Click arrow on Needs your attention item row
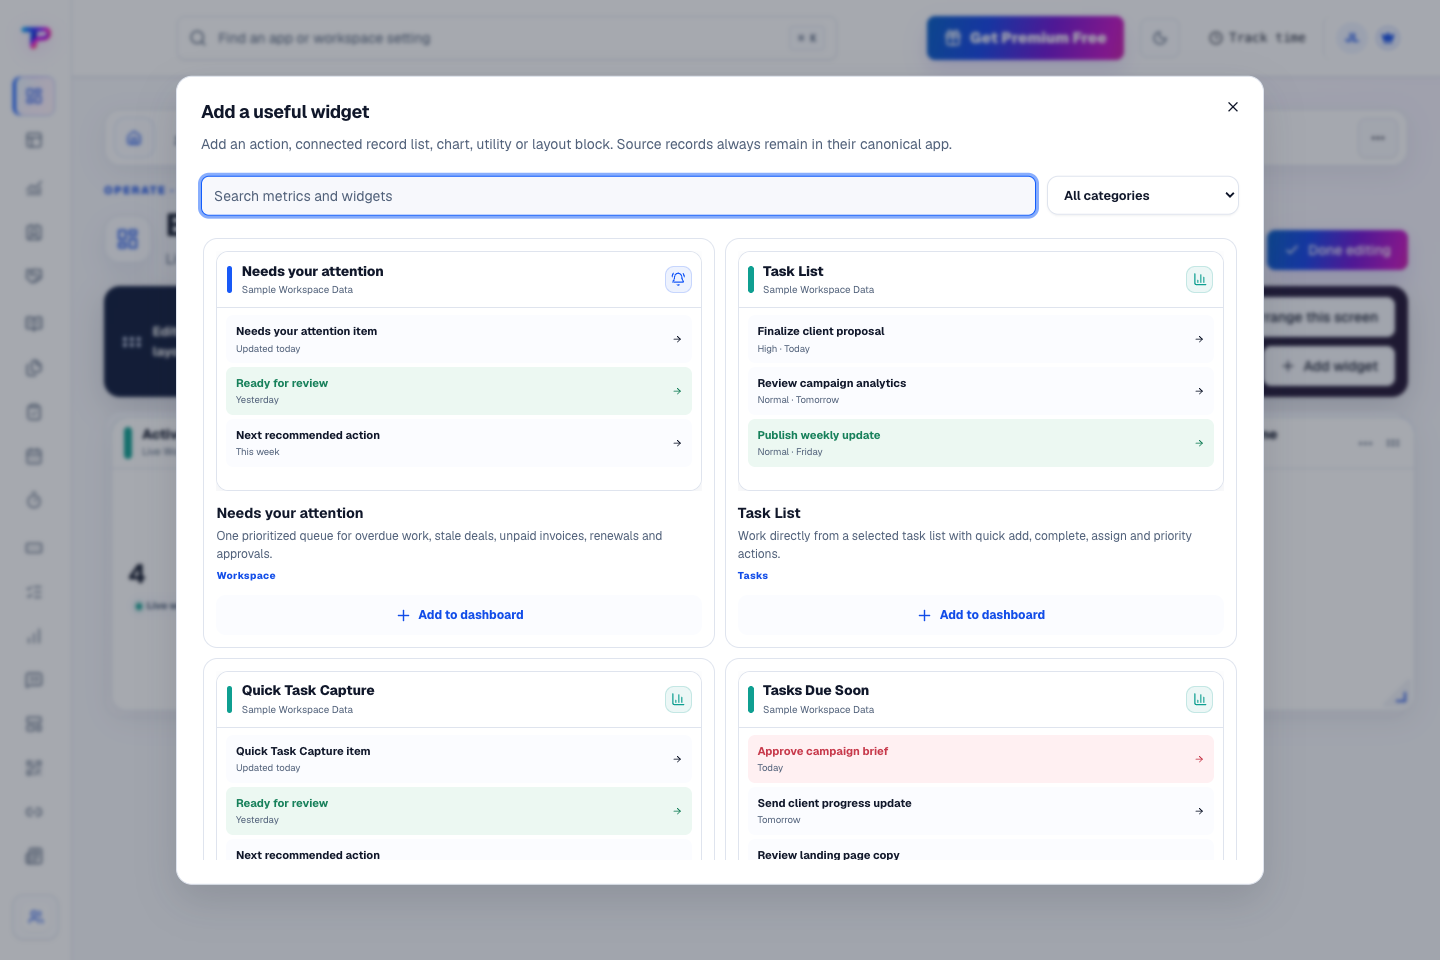1440x960 pixels. click(x=677, y=339)
